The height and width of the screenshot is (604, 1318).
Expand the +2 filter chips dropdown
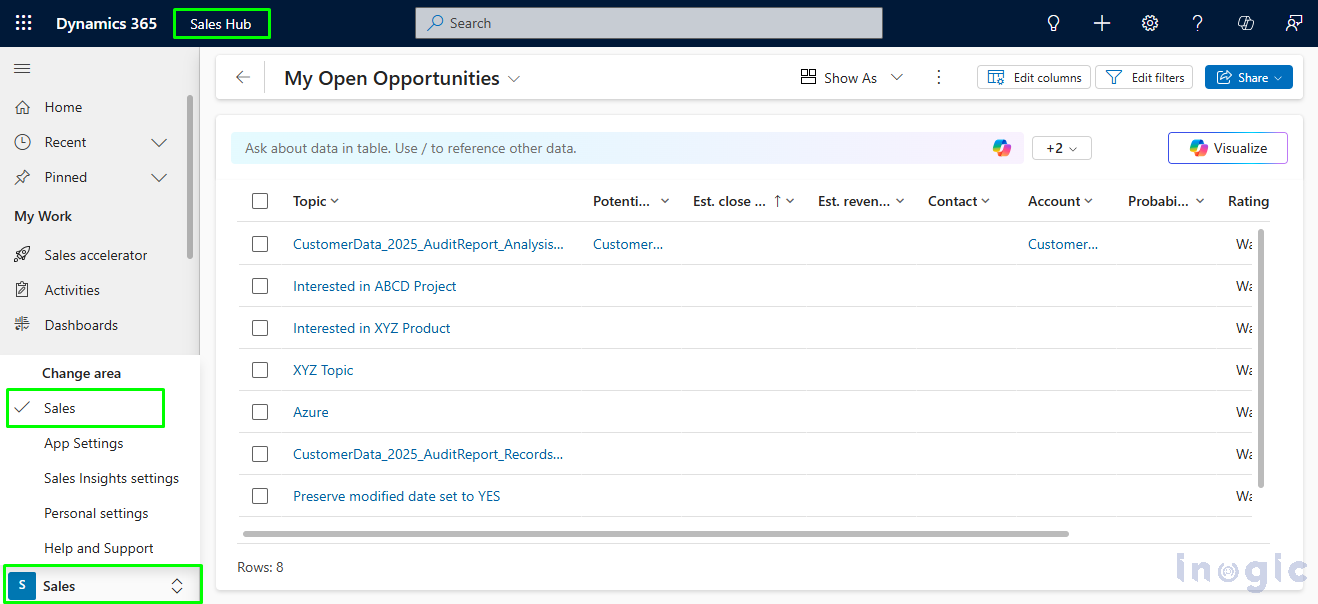1062,148
